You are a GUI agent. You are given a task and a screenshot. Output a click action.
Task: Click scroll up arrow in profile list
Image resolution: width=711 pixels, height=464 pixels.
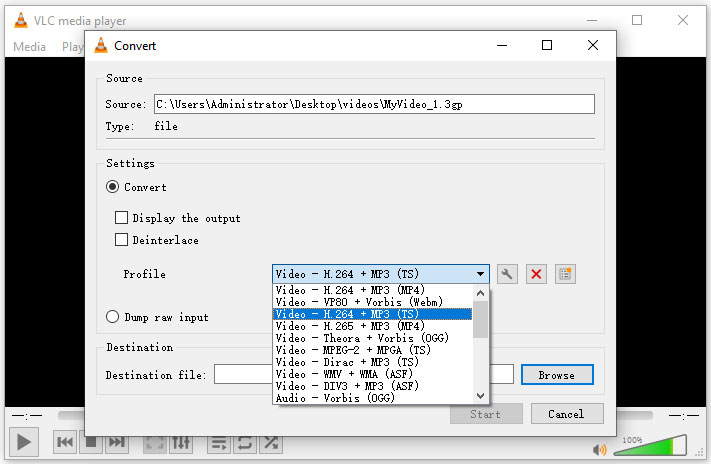coord(480,293)
